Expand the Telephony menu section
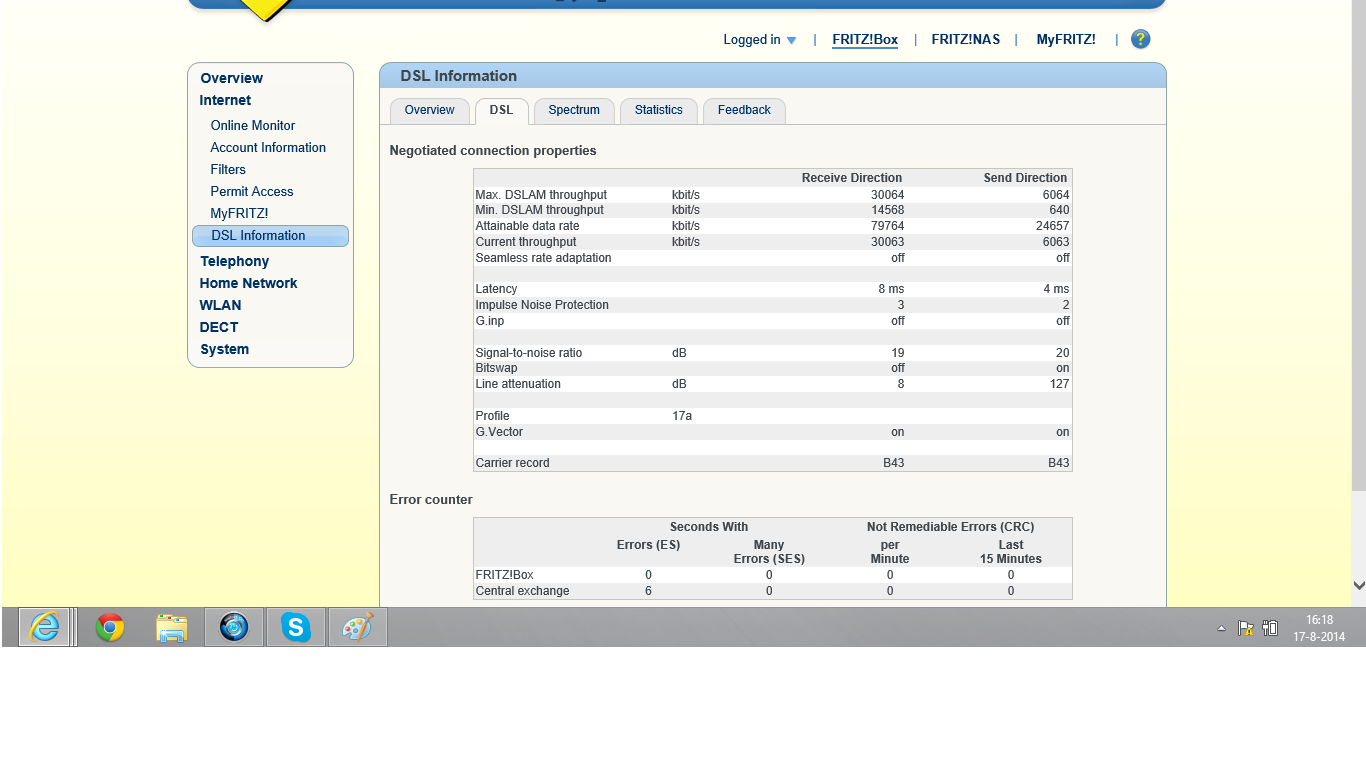Screen dimensions: 1366x768 point(234,261)
